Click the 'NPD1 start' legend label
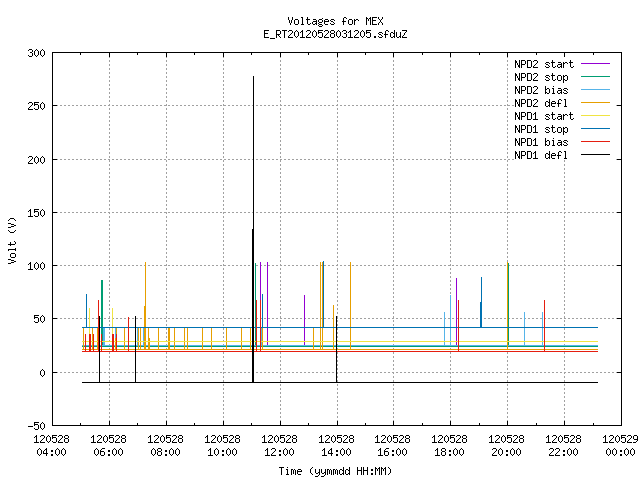Image resolution: width=640 pixels, height=480 pixels. (544, 116)
